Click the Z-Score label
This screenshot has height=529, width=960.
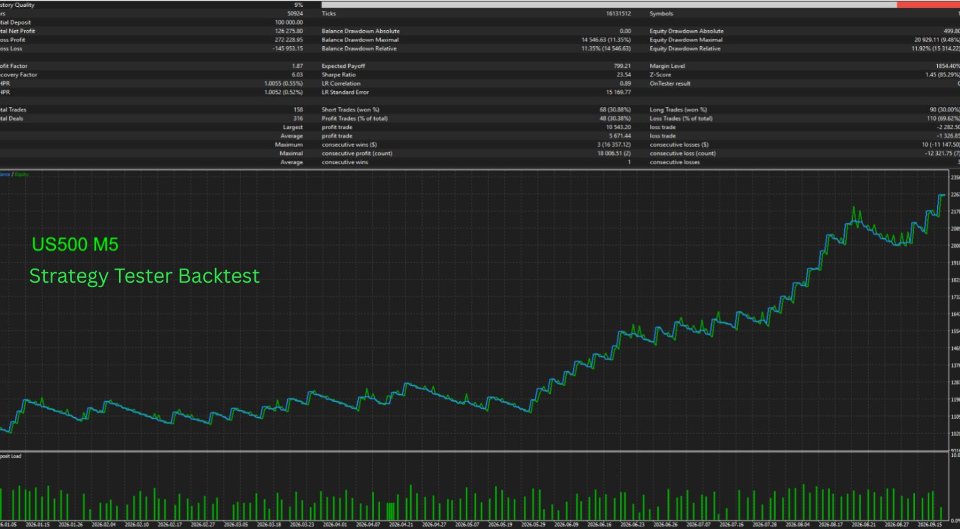click(x=660, y=75)
